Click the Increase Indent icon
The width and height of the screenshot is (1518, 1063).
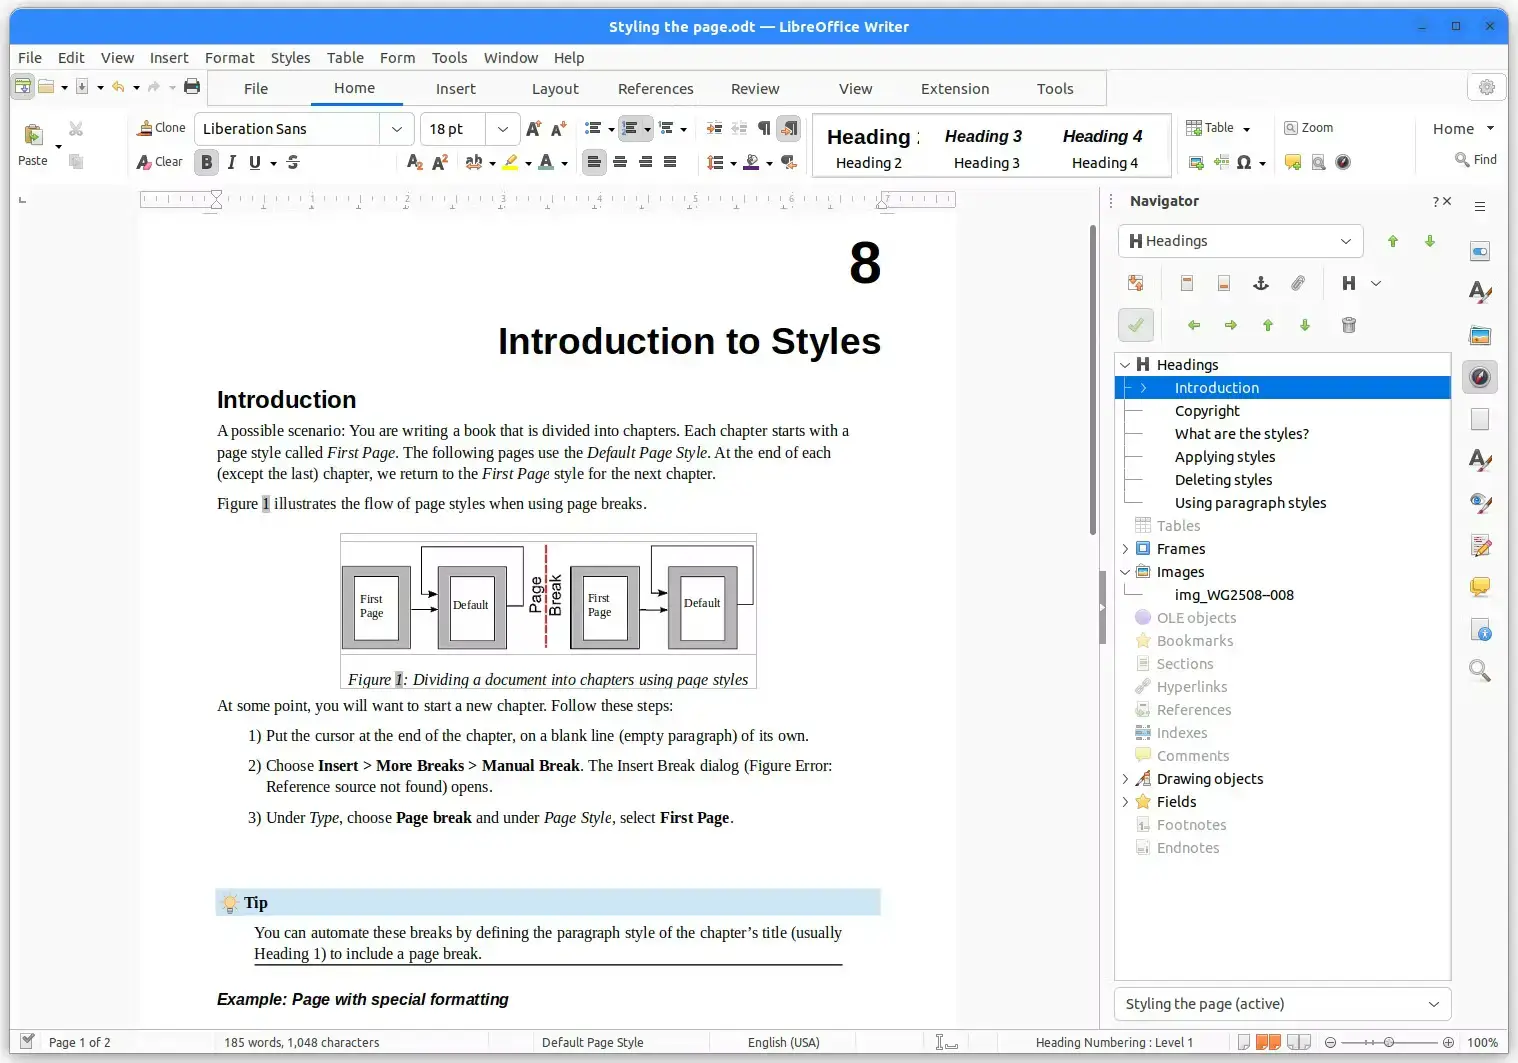(x=714, y=129)
